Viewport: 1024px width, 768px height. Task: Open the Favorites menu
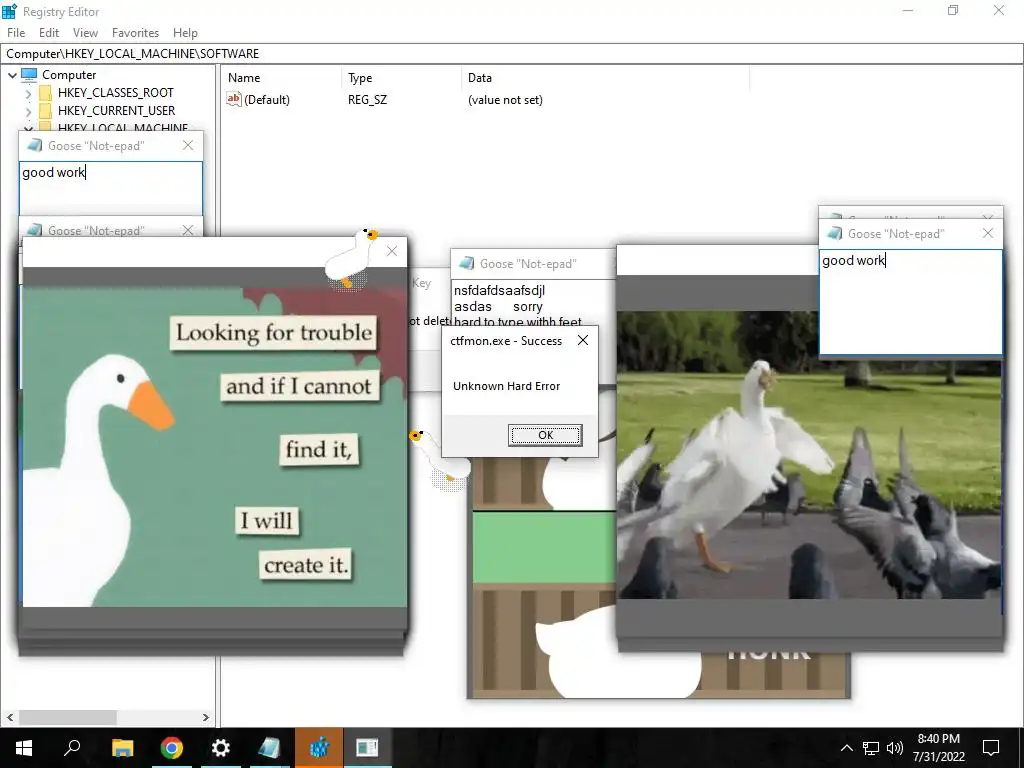pos(135,33)
